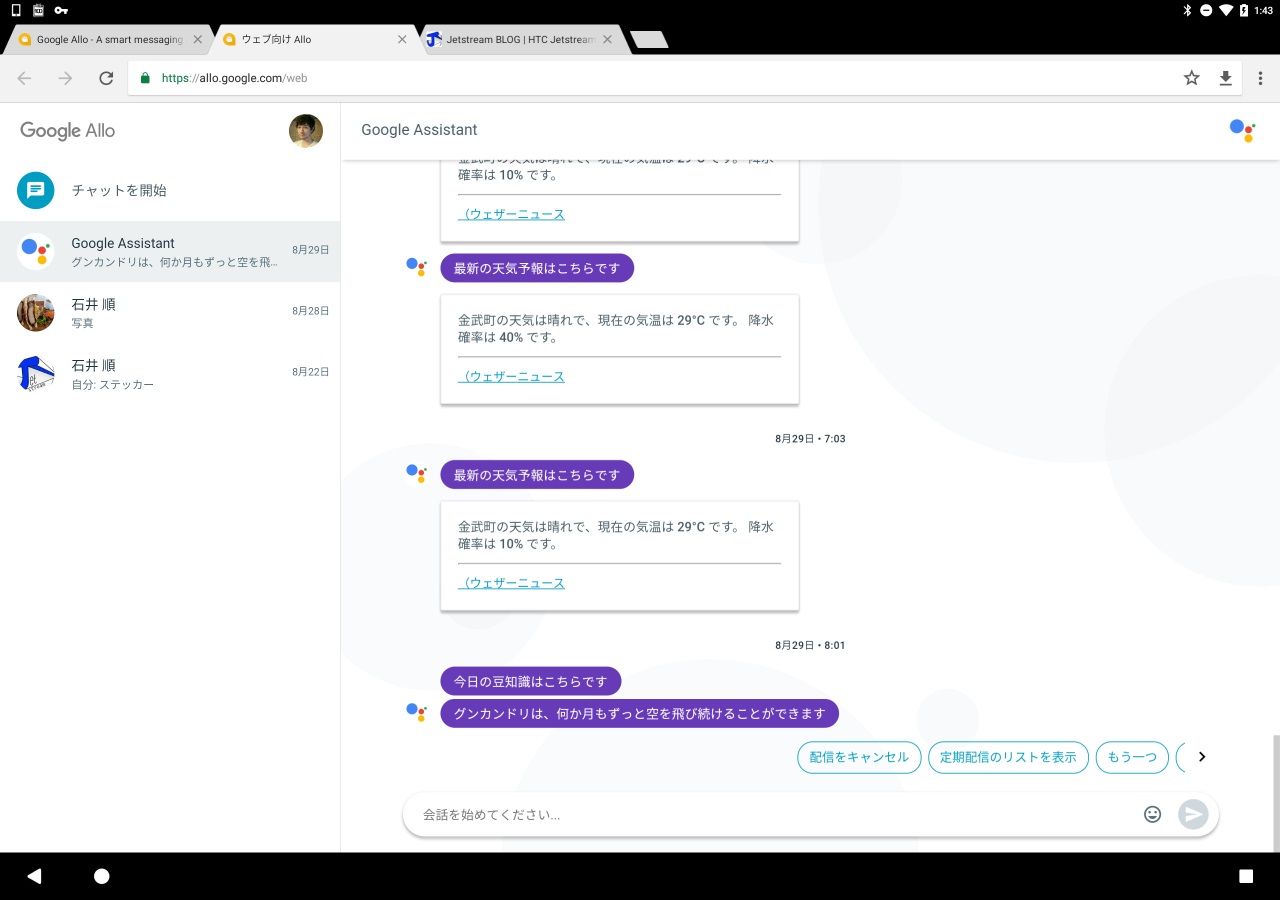Open the 石井 順 conversation with 写真
This screenshot has width=1280, height=900.
click(x=170, y=312)
